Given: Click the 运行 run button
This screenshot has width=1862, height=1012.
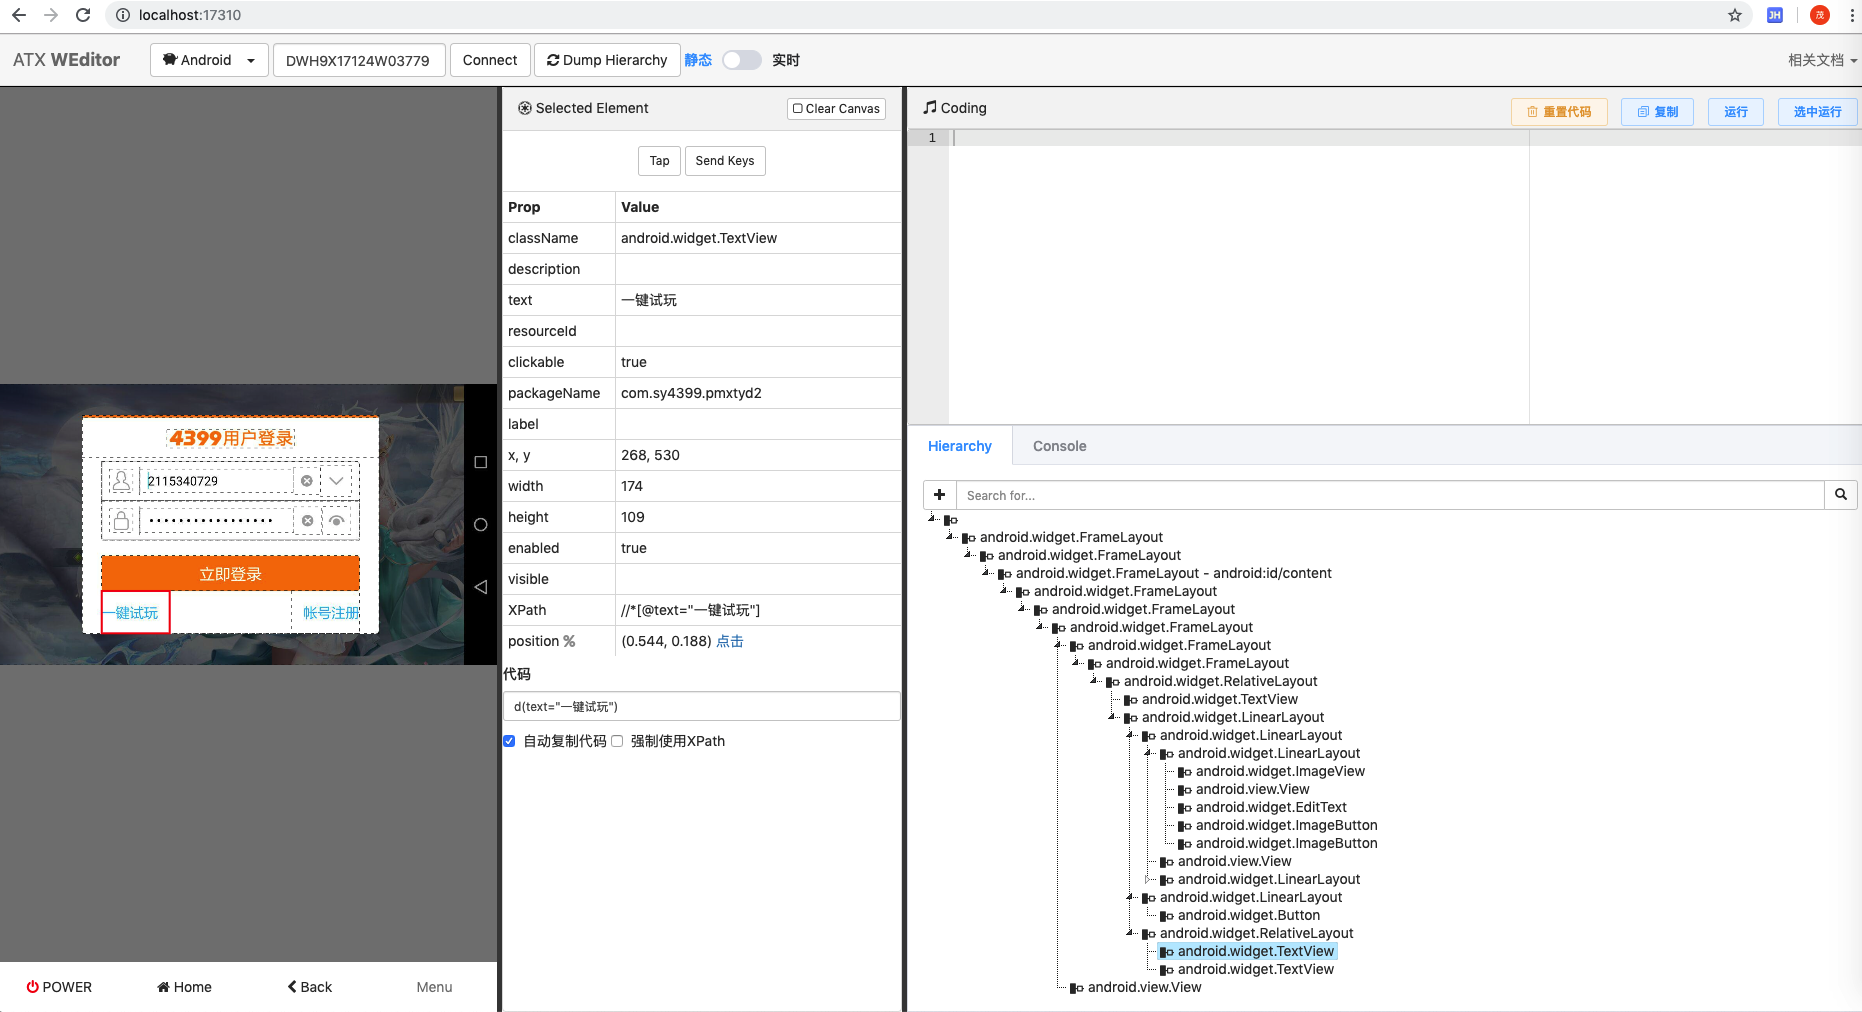Looking at the screenshot, I should pos(1736,112).
